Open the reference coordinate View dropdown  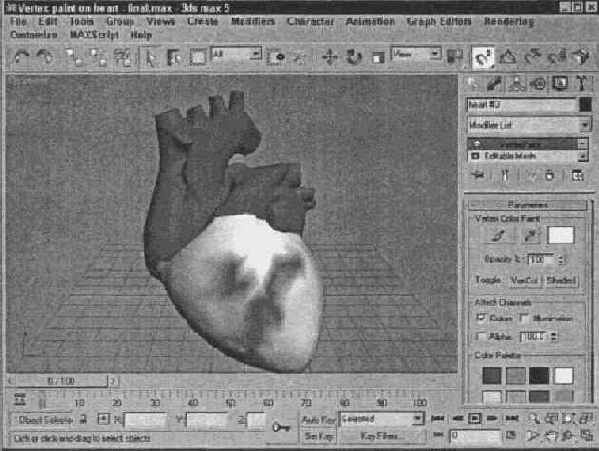click(416, 54)
